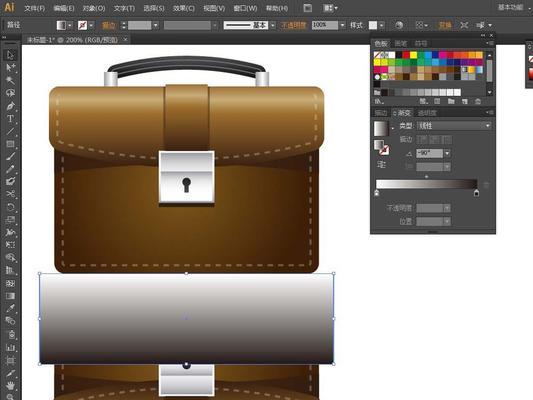Select the yellow swatch in top swatch row

tap(413, 55)
